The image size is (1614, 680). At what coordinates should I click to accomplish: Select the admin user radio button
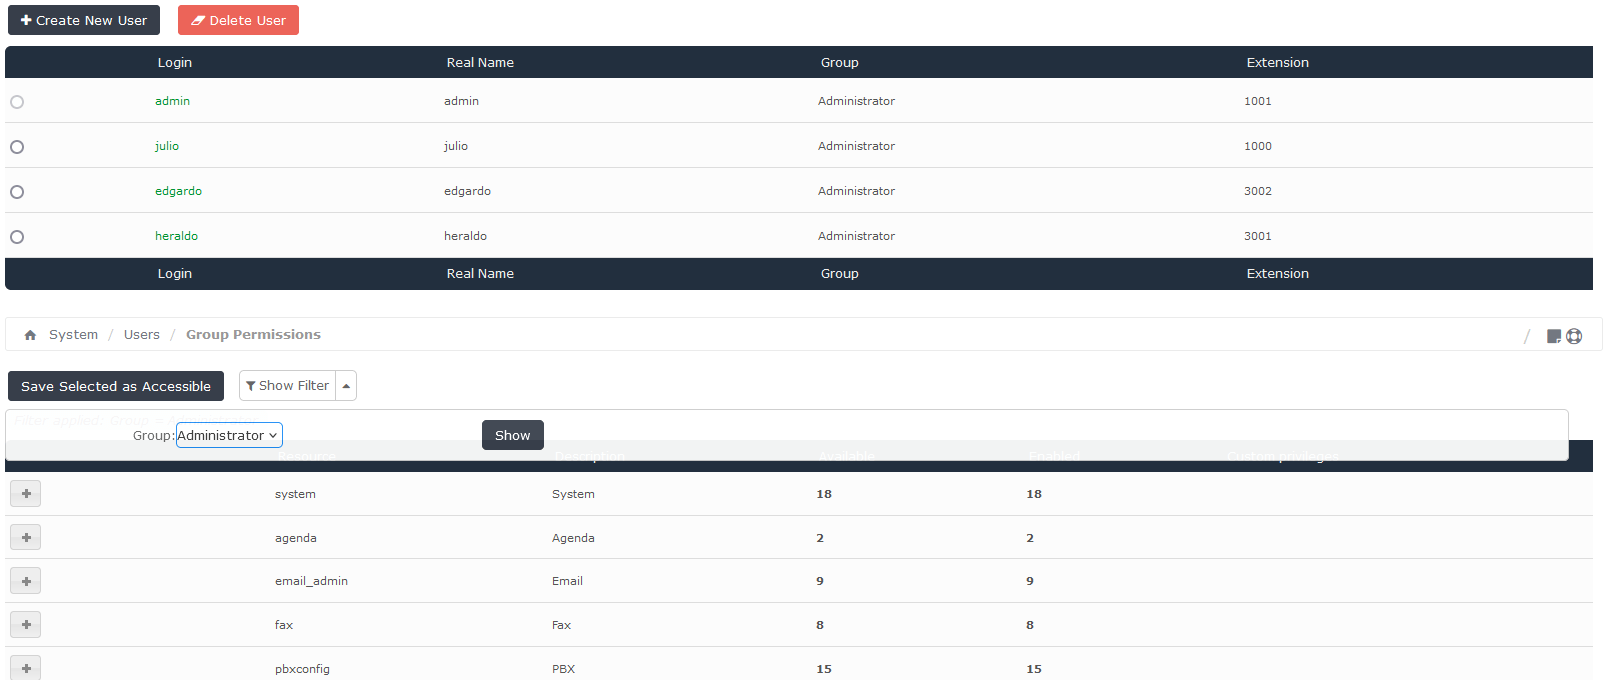tap(17, 102)
